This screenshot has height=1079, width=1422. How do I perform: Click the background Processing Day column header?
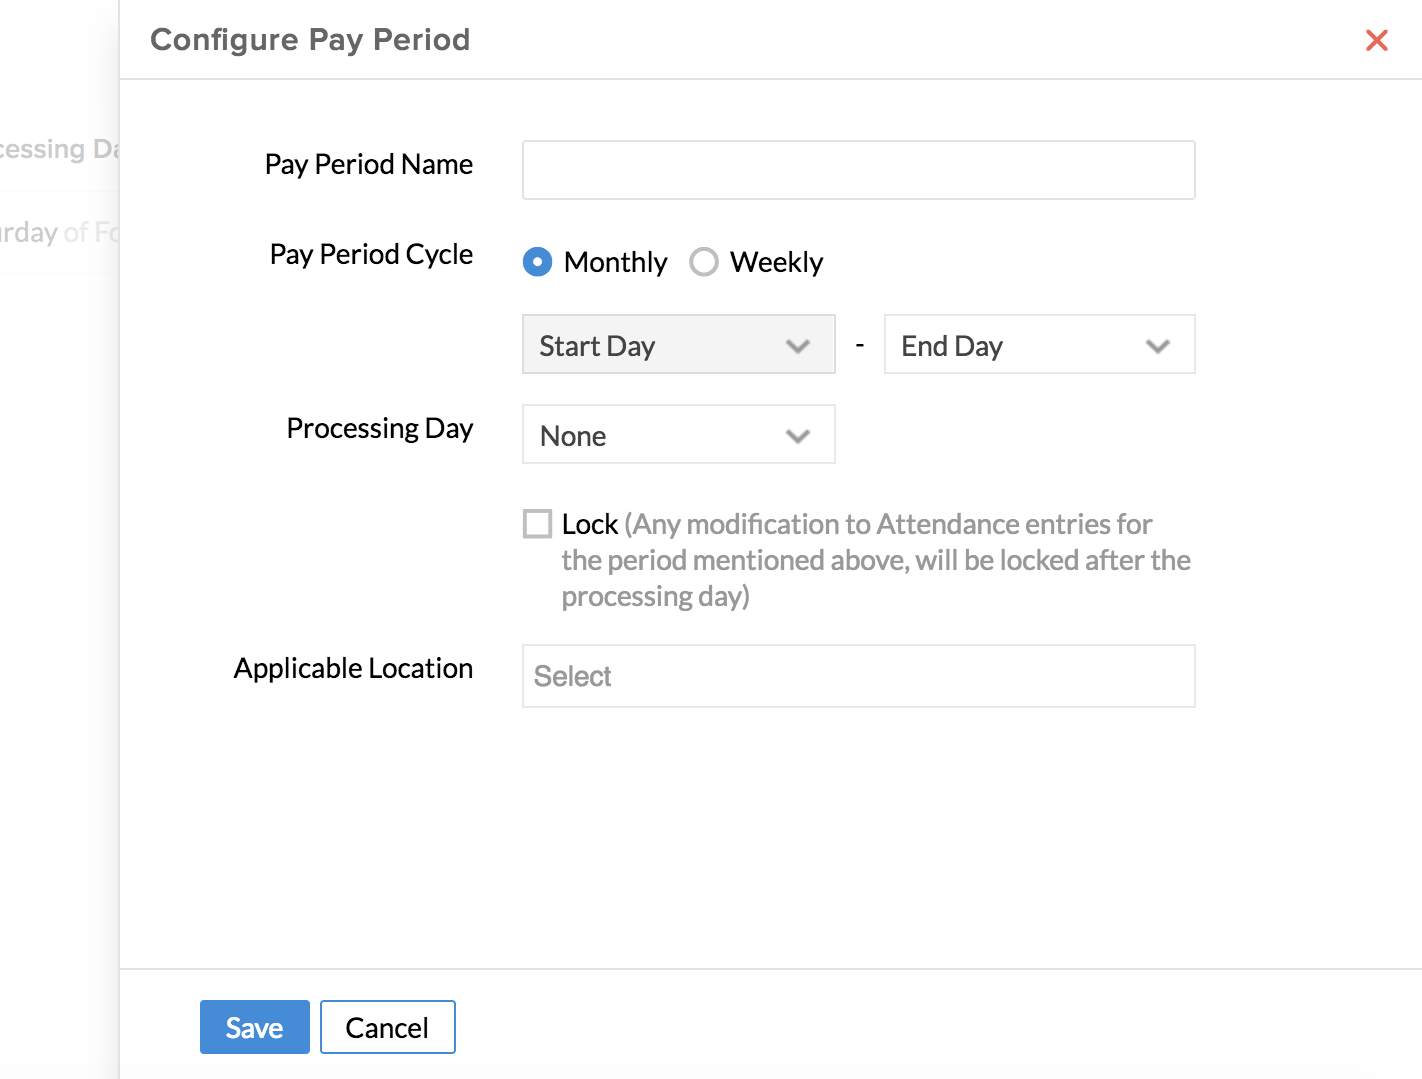(x=58, y=149)
